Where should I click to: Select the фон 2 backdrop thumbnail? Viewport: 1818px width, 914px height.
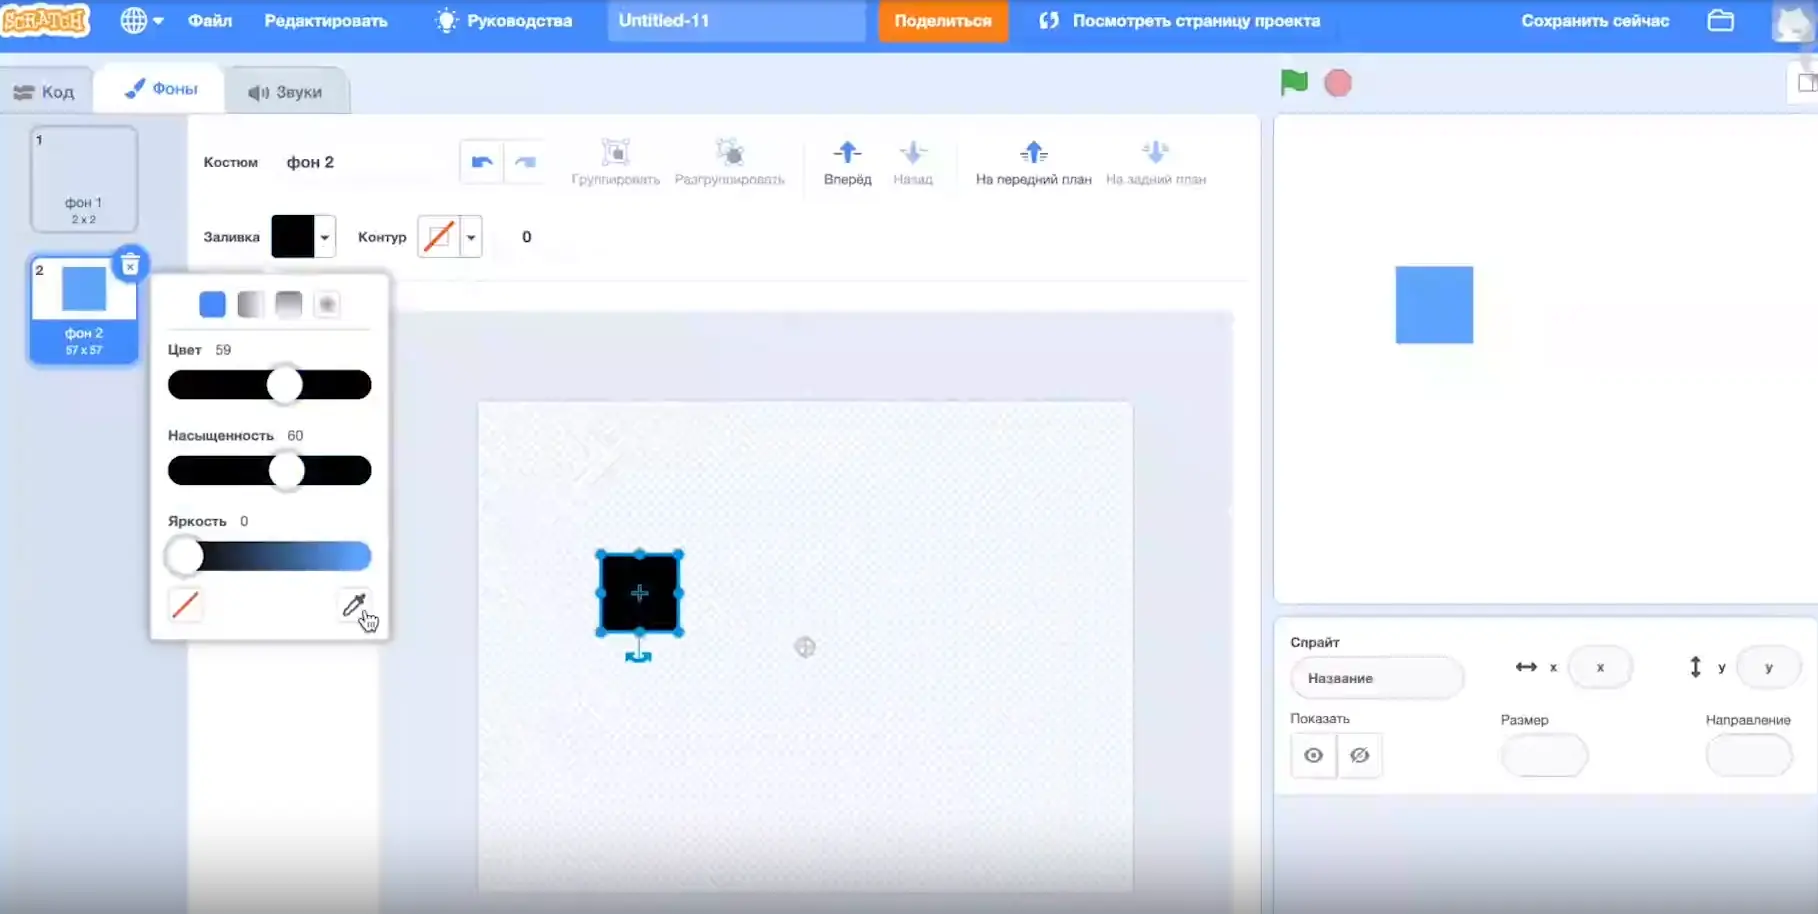click(x=84, y=310)
